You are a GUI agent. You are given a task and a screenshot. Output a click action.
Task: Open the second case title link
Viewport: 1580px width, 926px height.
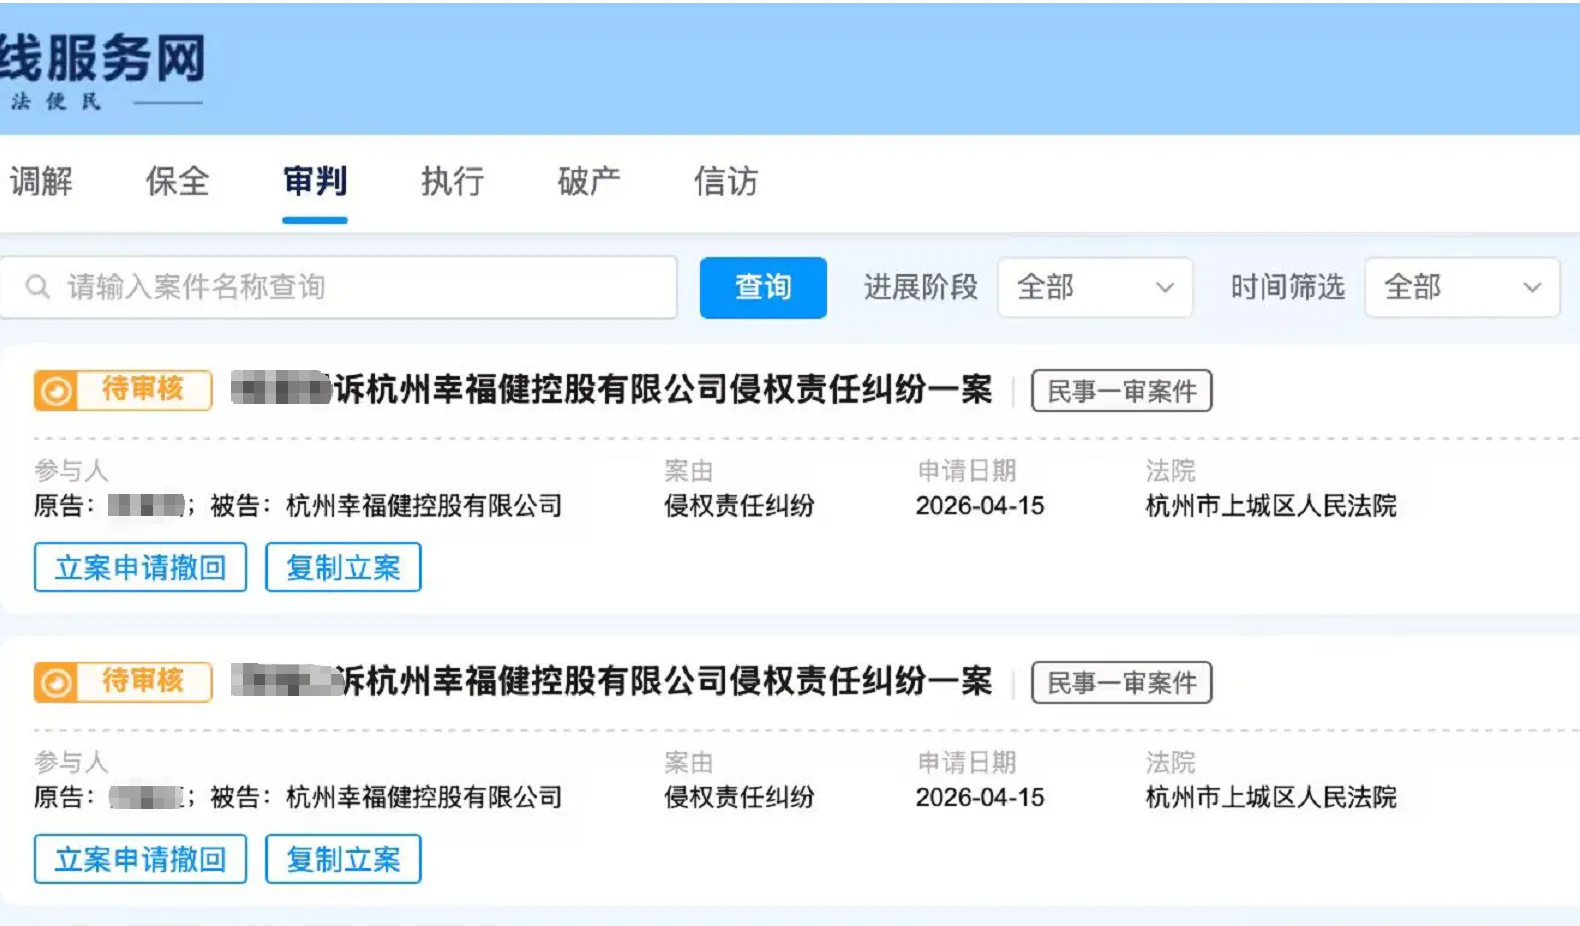click(612, 681)
